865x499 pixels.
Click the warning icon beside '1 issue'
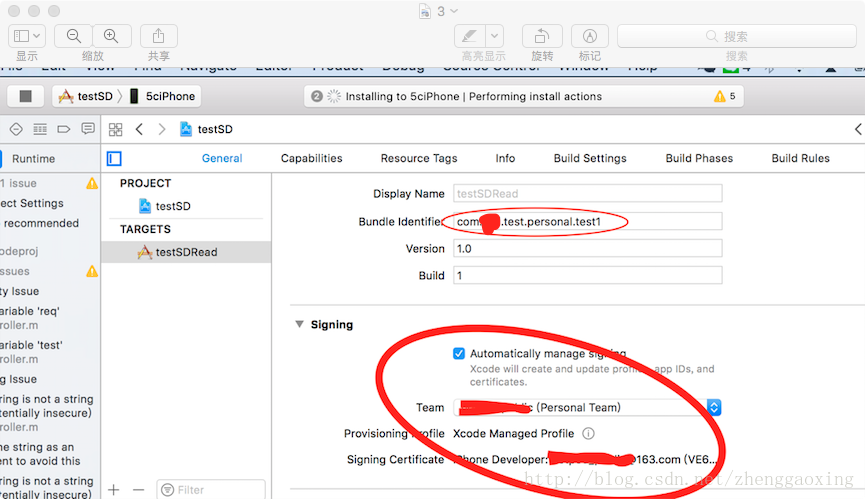point(92,183)
